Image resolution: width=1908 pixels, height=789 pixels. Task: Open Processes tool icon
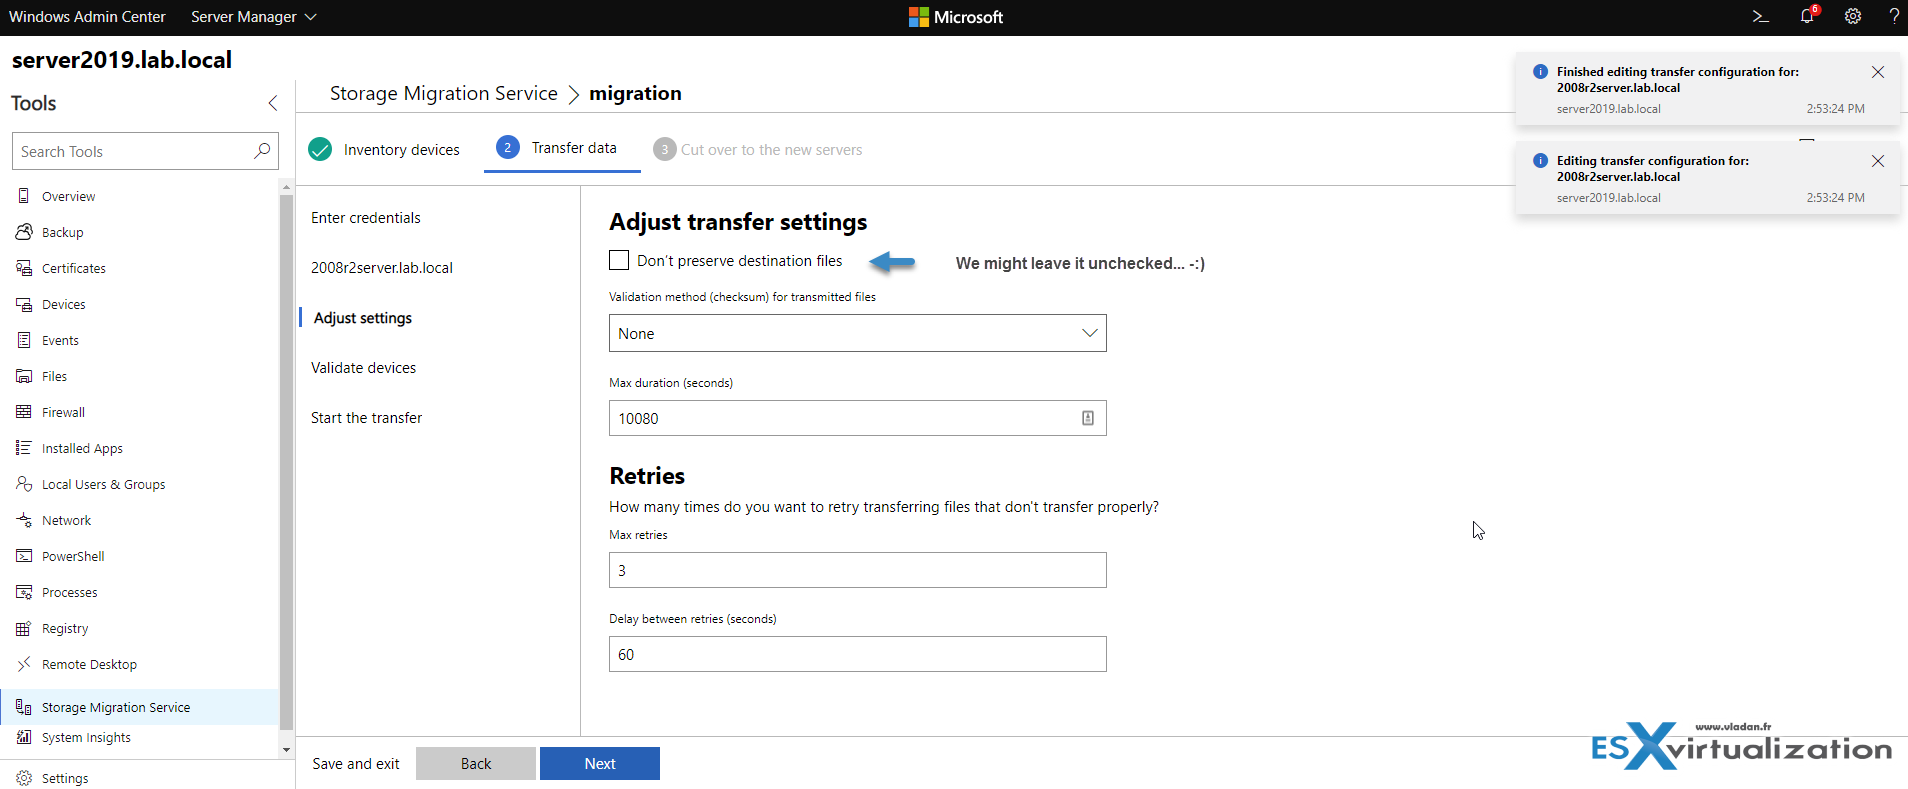click(24, 592)
